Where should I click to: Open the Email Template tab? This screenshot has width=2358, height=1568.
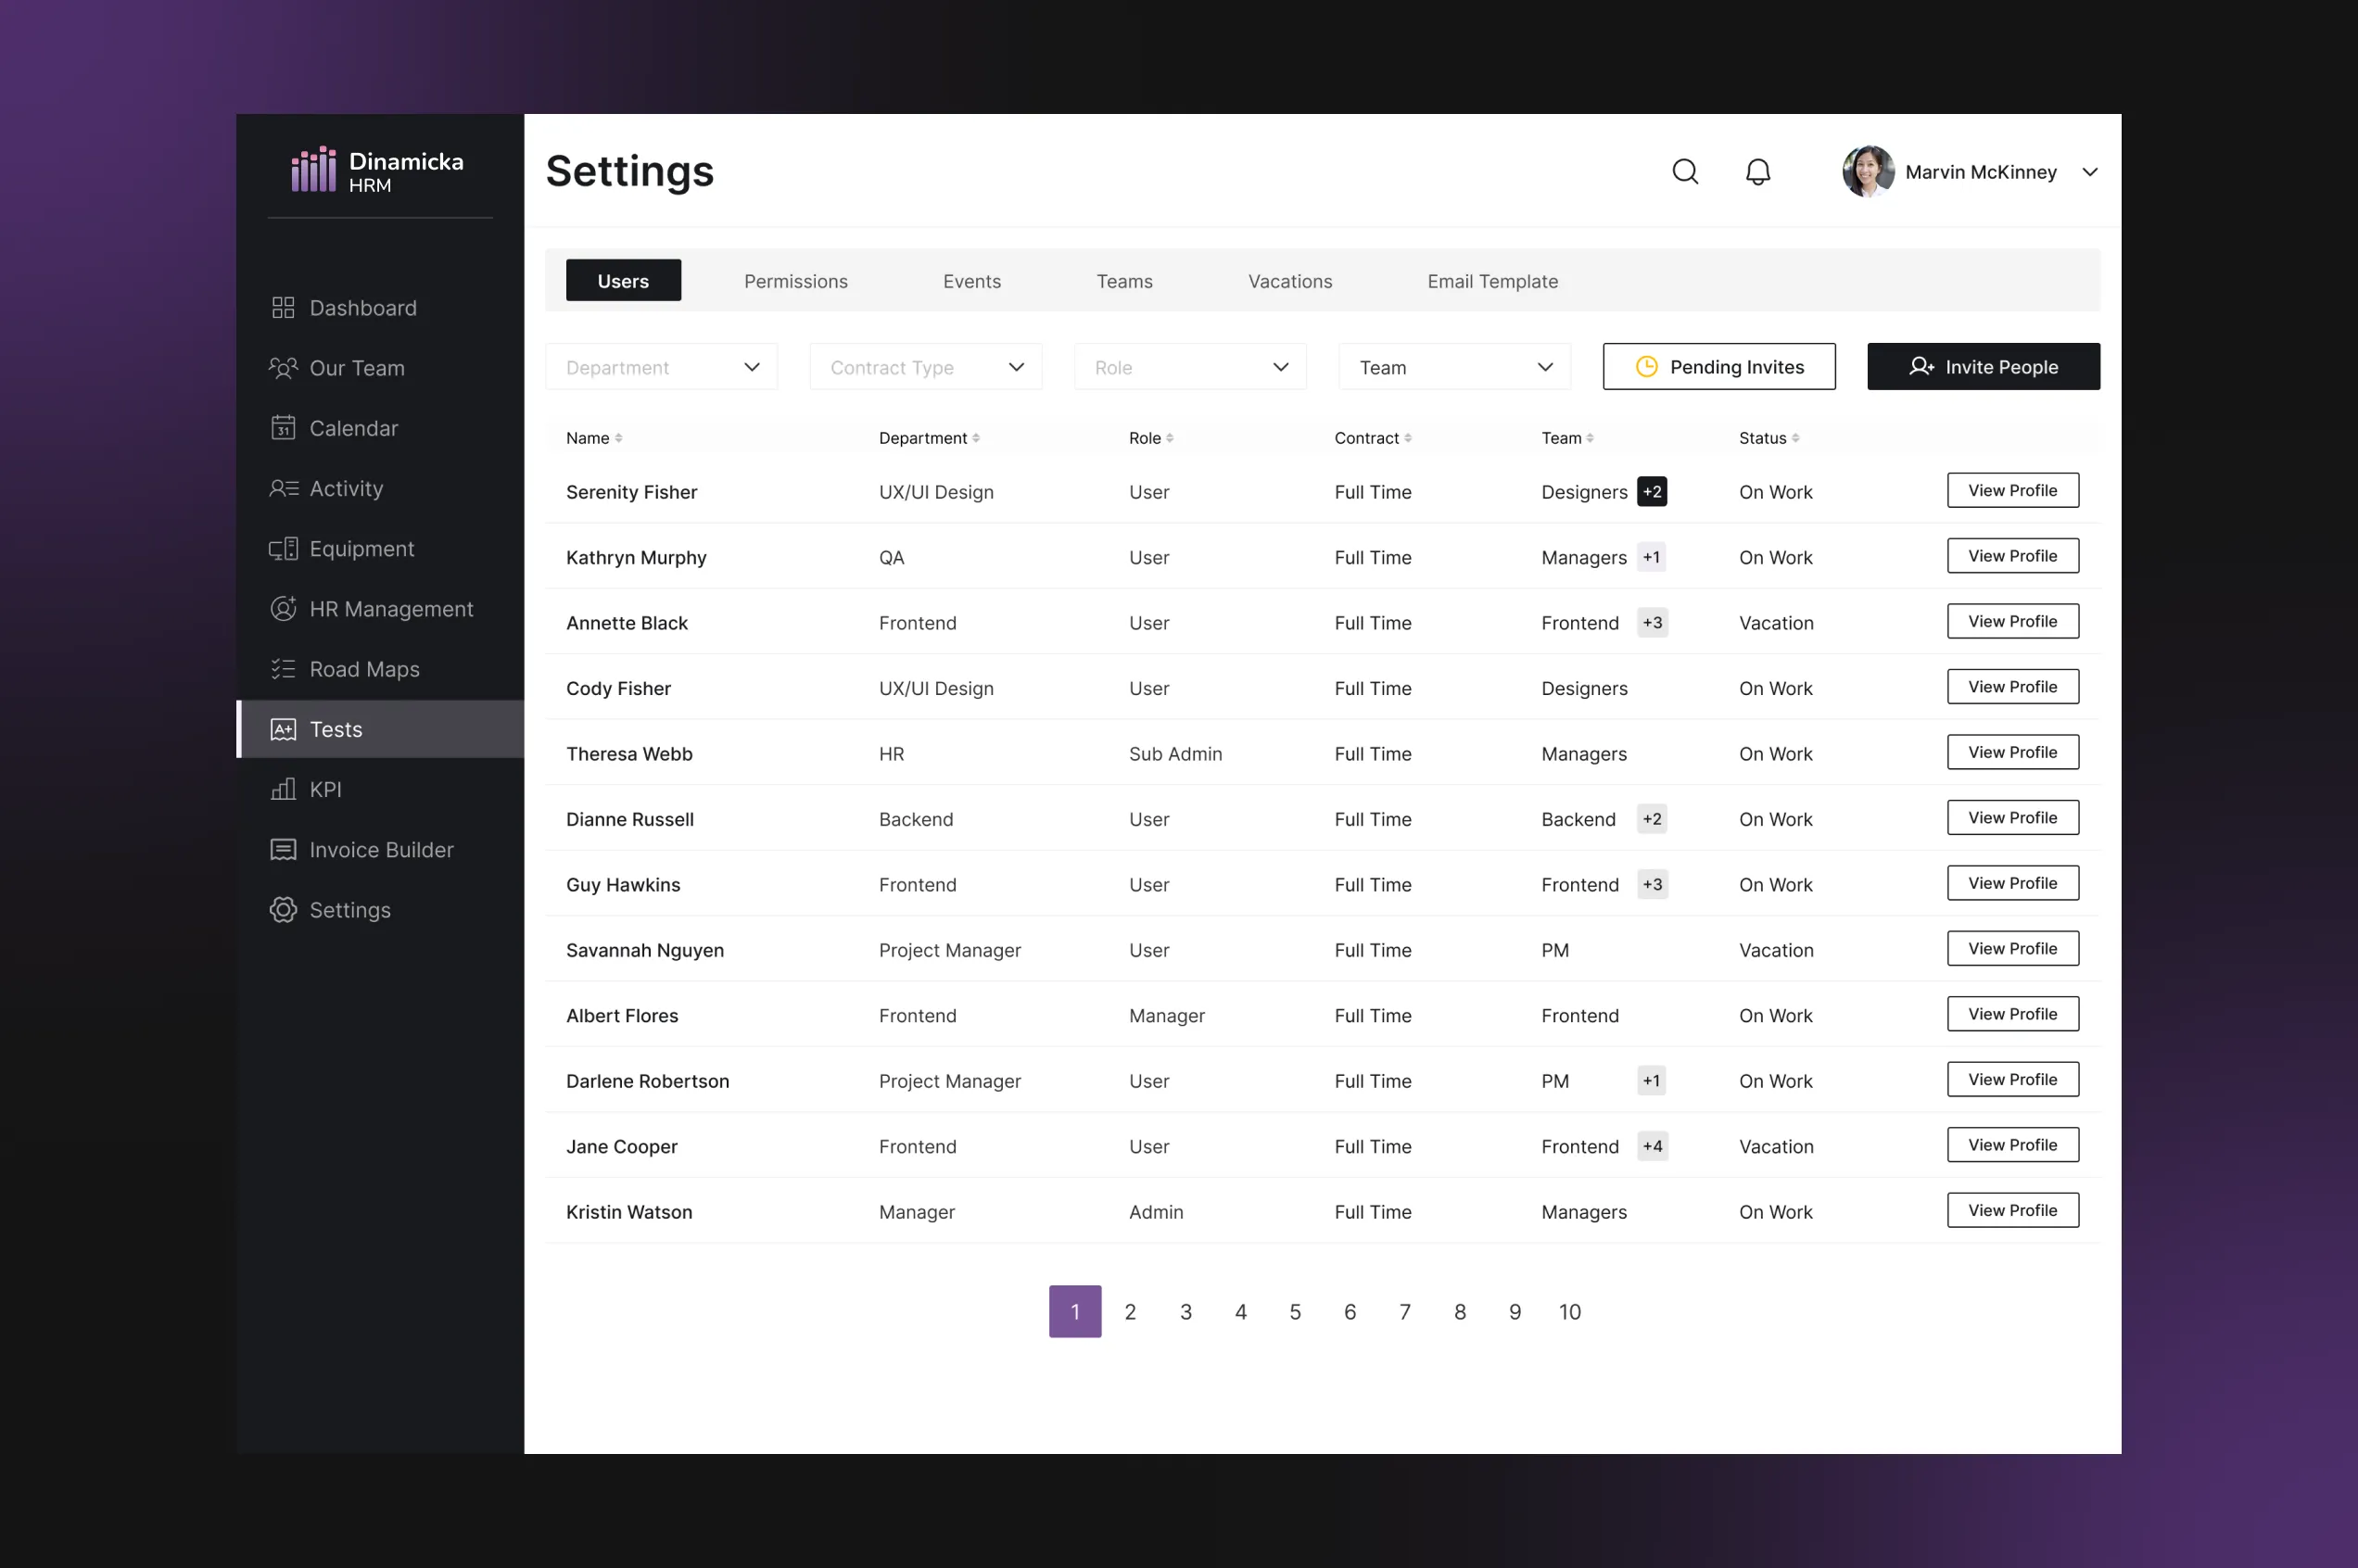tap(1491, 281)
